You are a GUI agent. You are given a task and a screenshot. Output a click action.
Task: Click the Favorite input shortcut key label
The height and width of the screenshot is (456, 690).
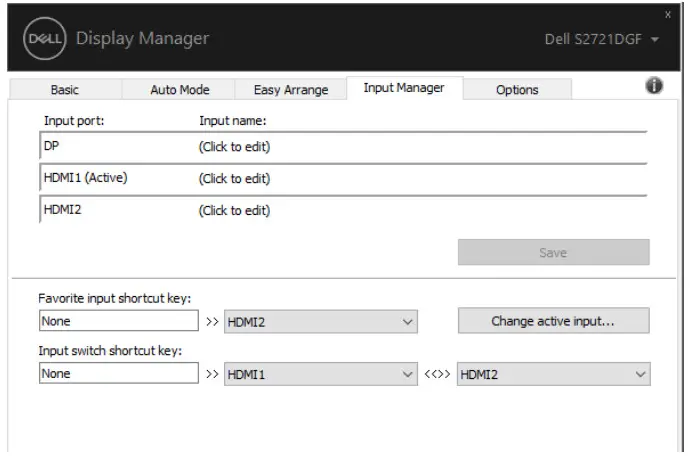114,298
